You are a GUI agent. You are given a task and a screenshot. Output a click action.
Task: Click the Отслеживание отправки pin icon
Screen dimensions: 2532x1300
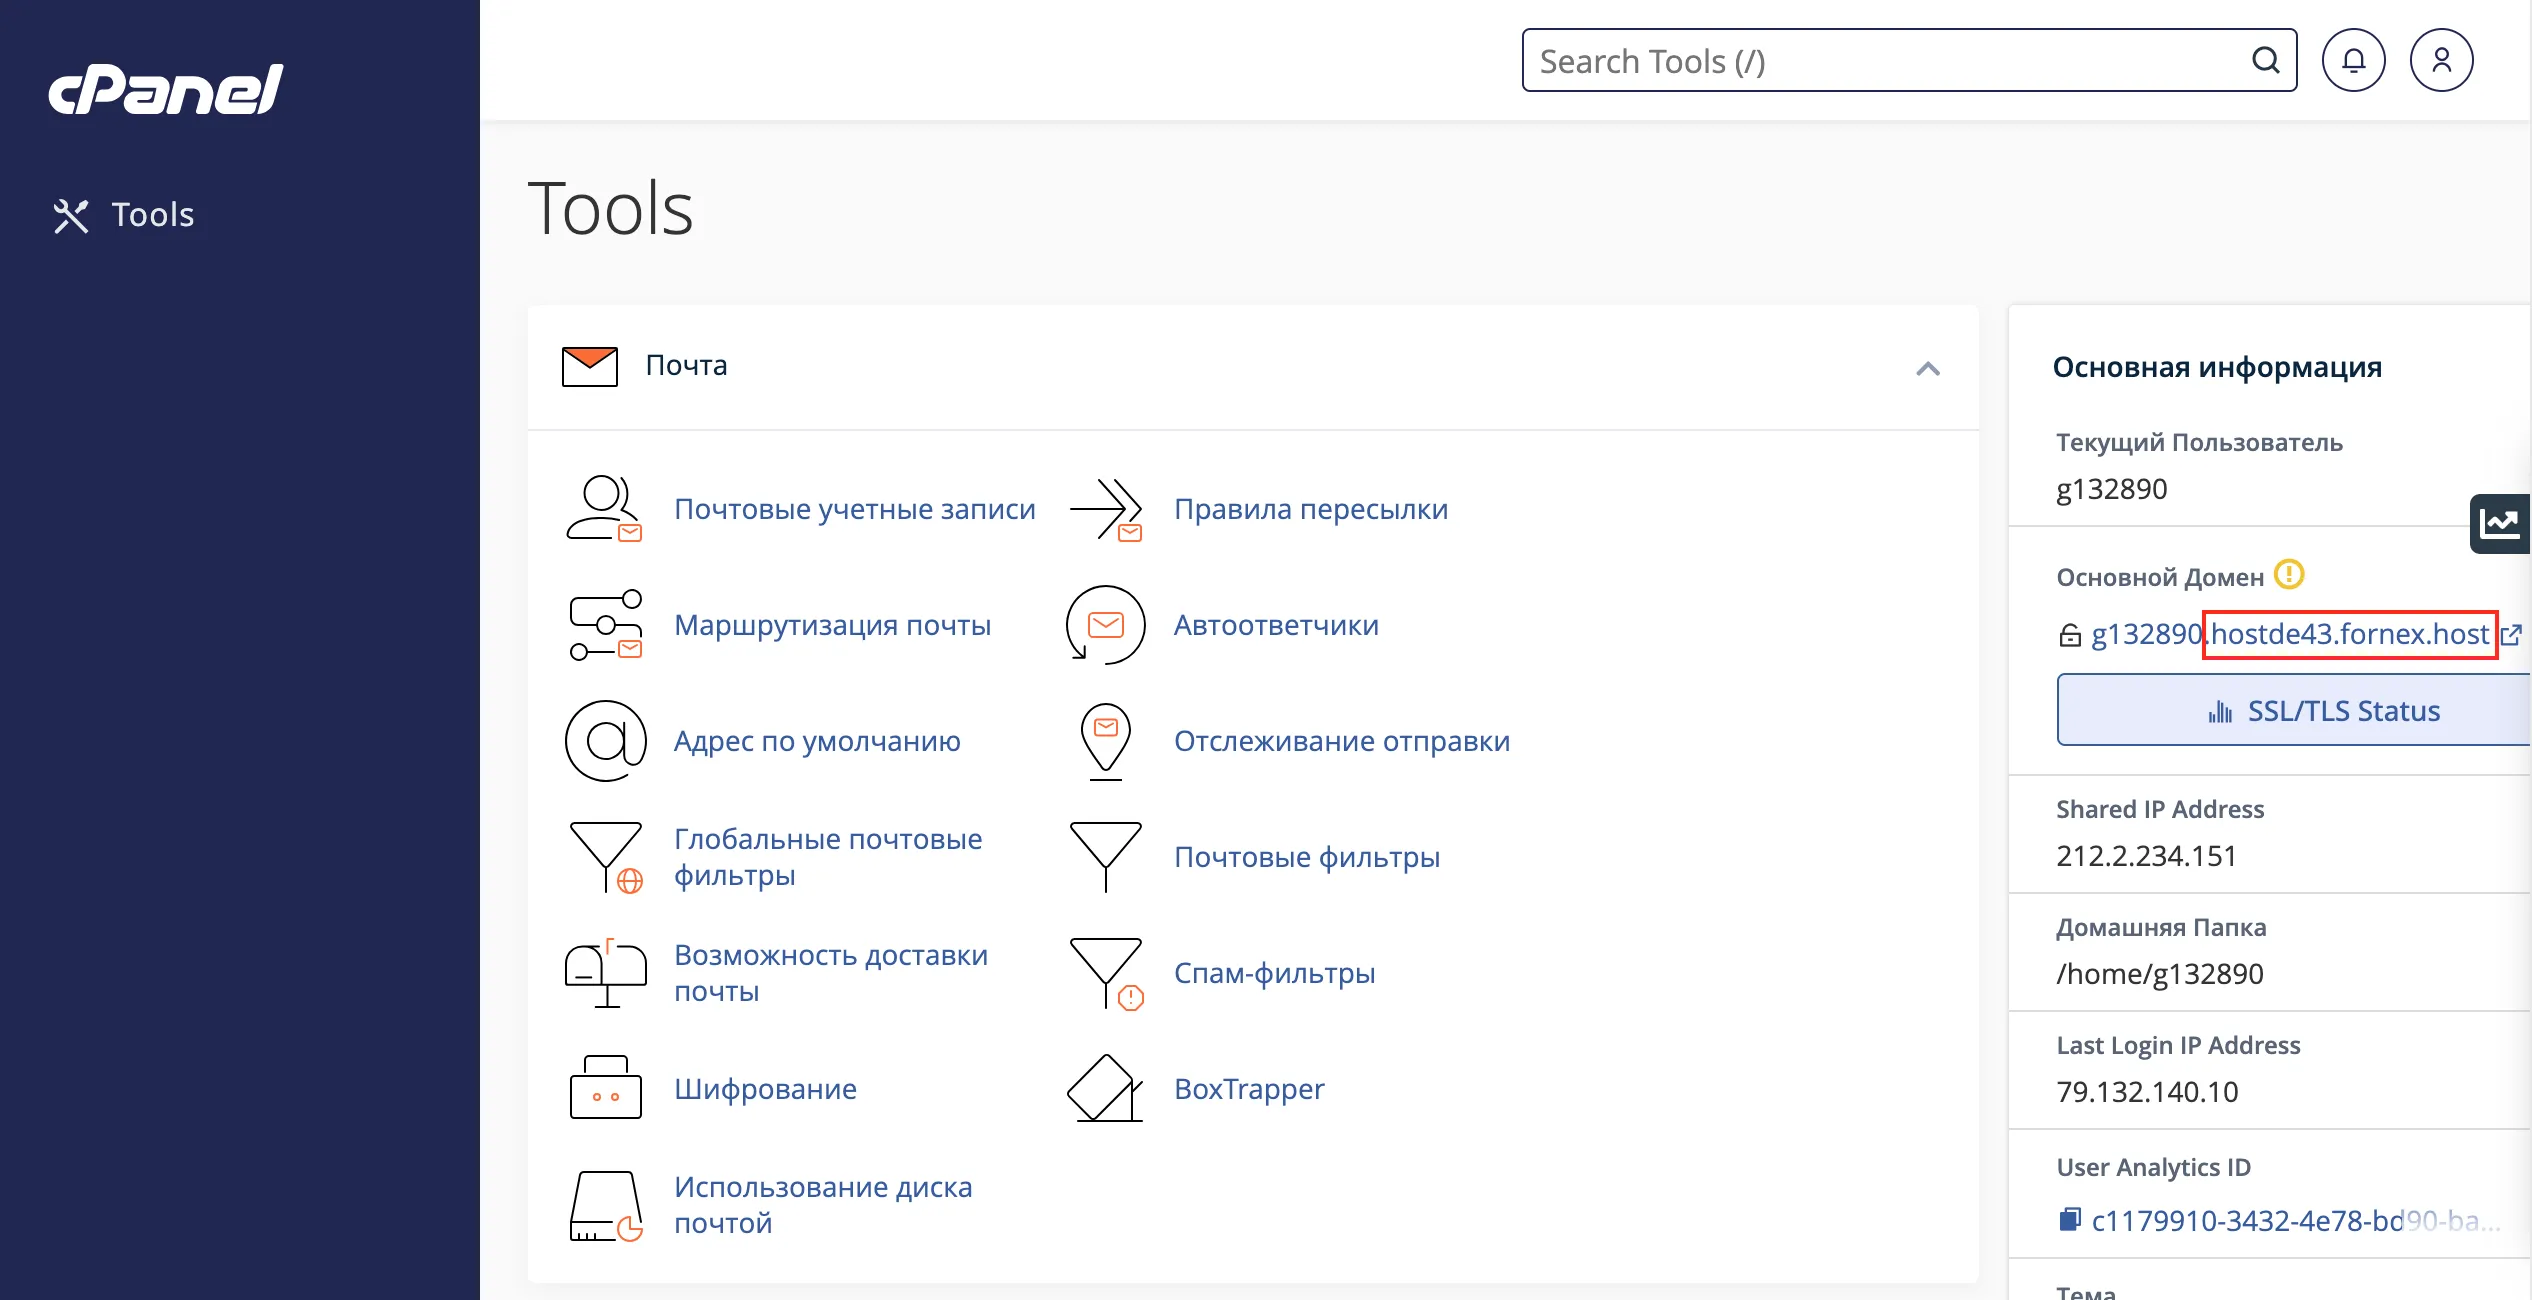[x=1105, y=741]
